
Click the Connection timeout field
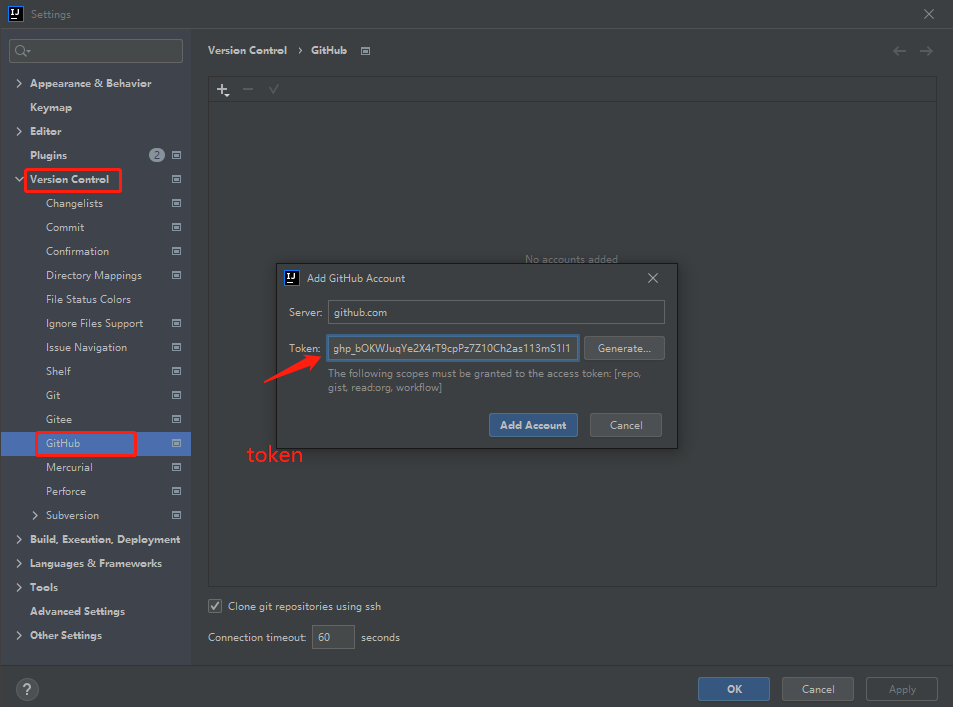pyautogui.click(x=333, y=637)
